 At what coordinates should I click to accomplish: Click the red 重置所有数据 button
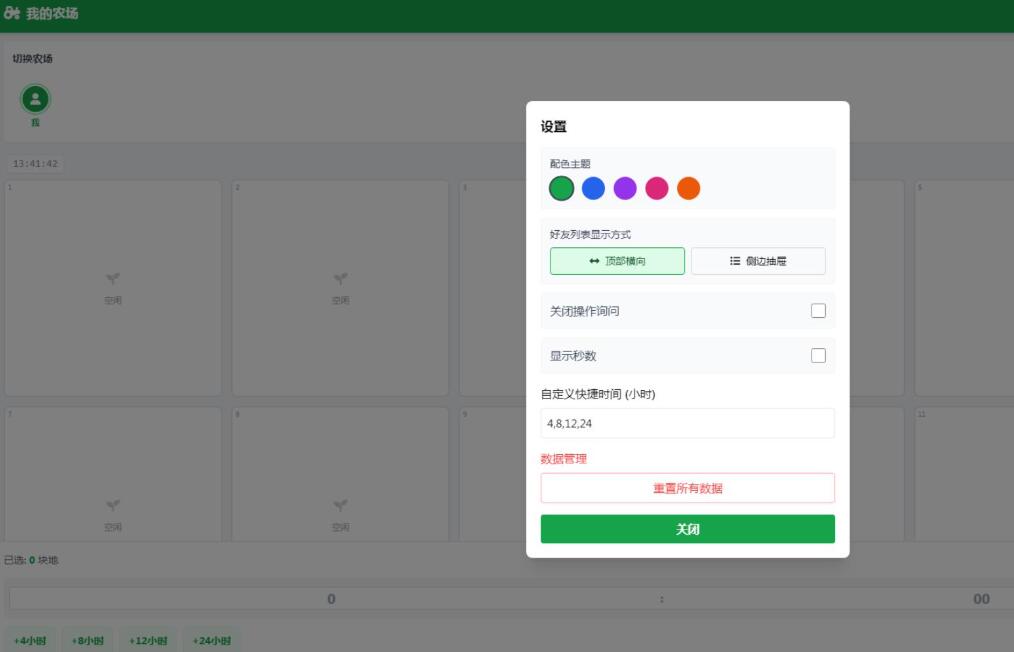coord(687,487)
